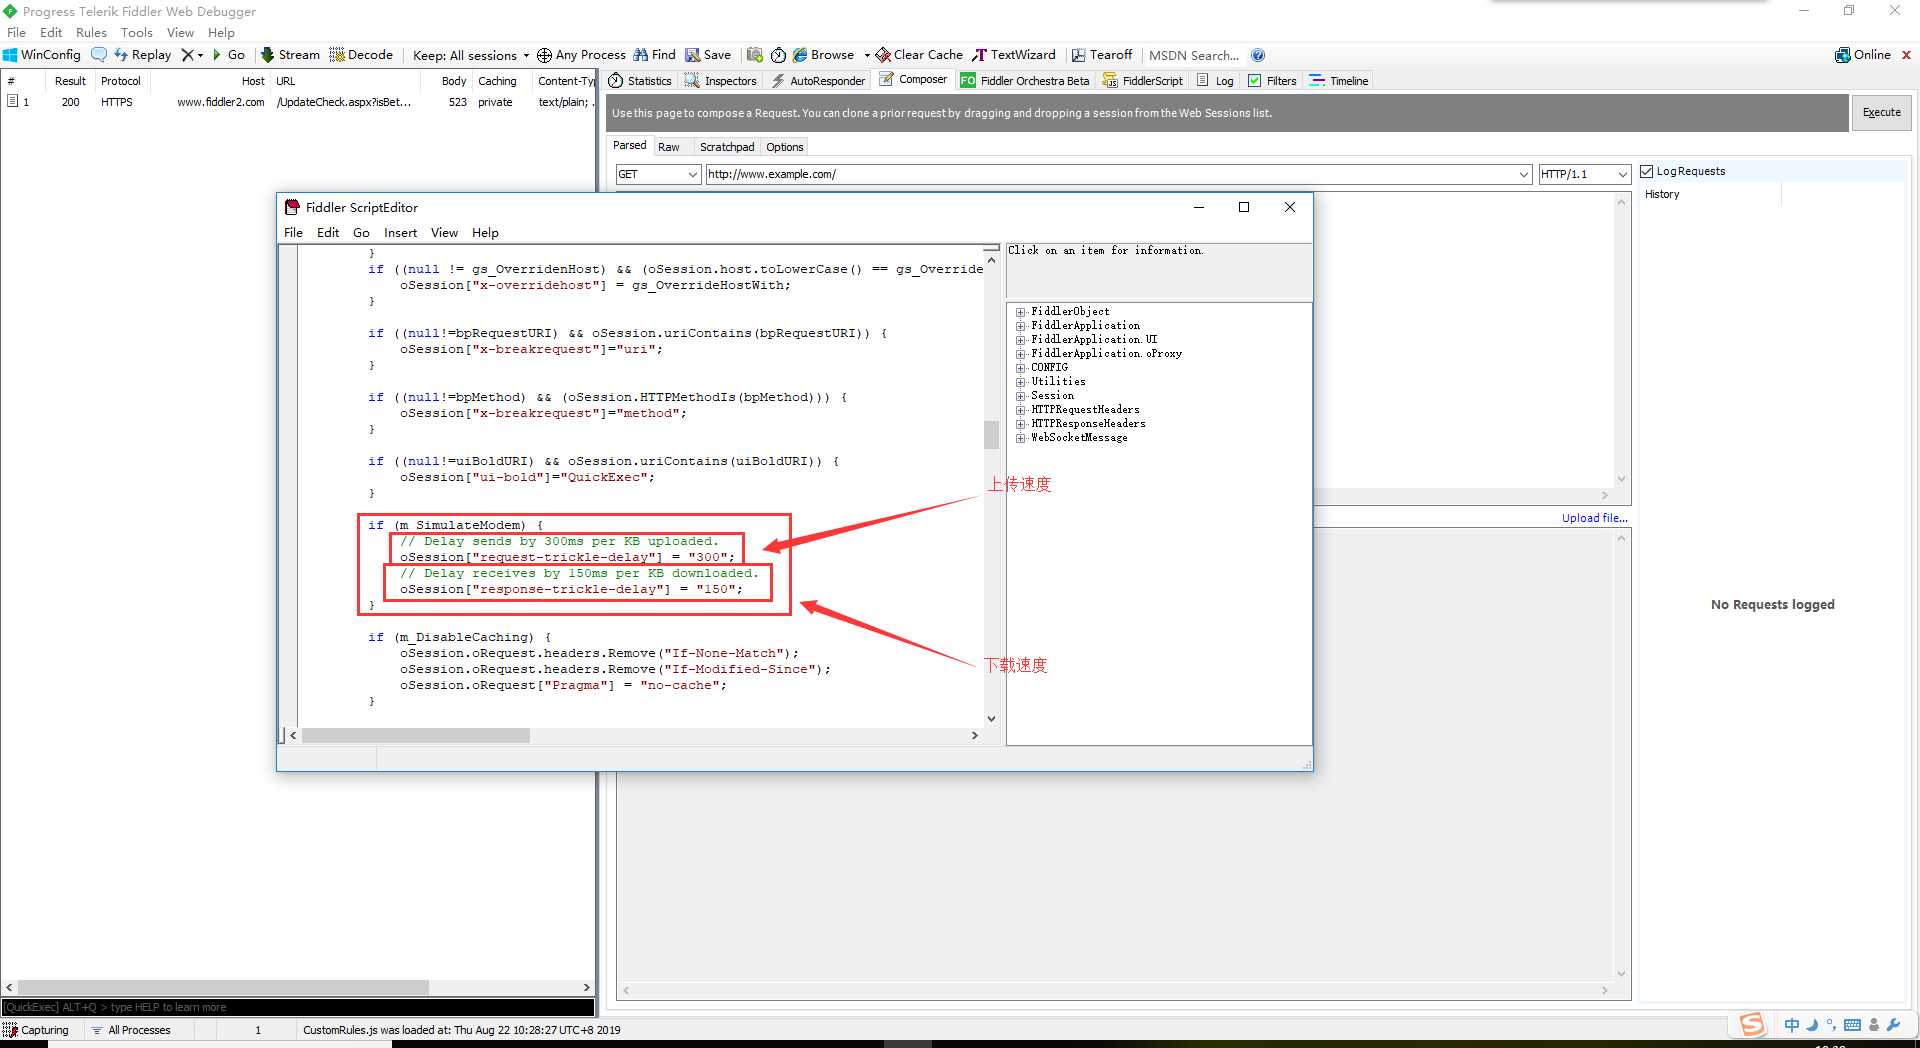Expand the Utilities tree node
This screenshot has width=1920, height=1048.
[x=1020, y=382]
